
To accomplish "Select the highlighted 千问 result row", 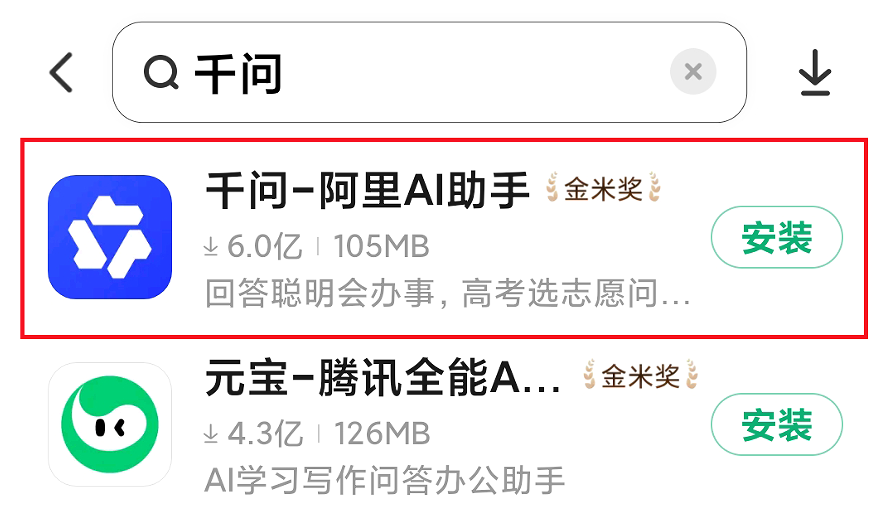I will pos(444,238).
